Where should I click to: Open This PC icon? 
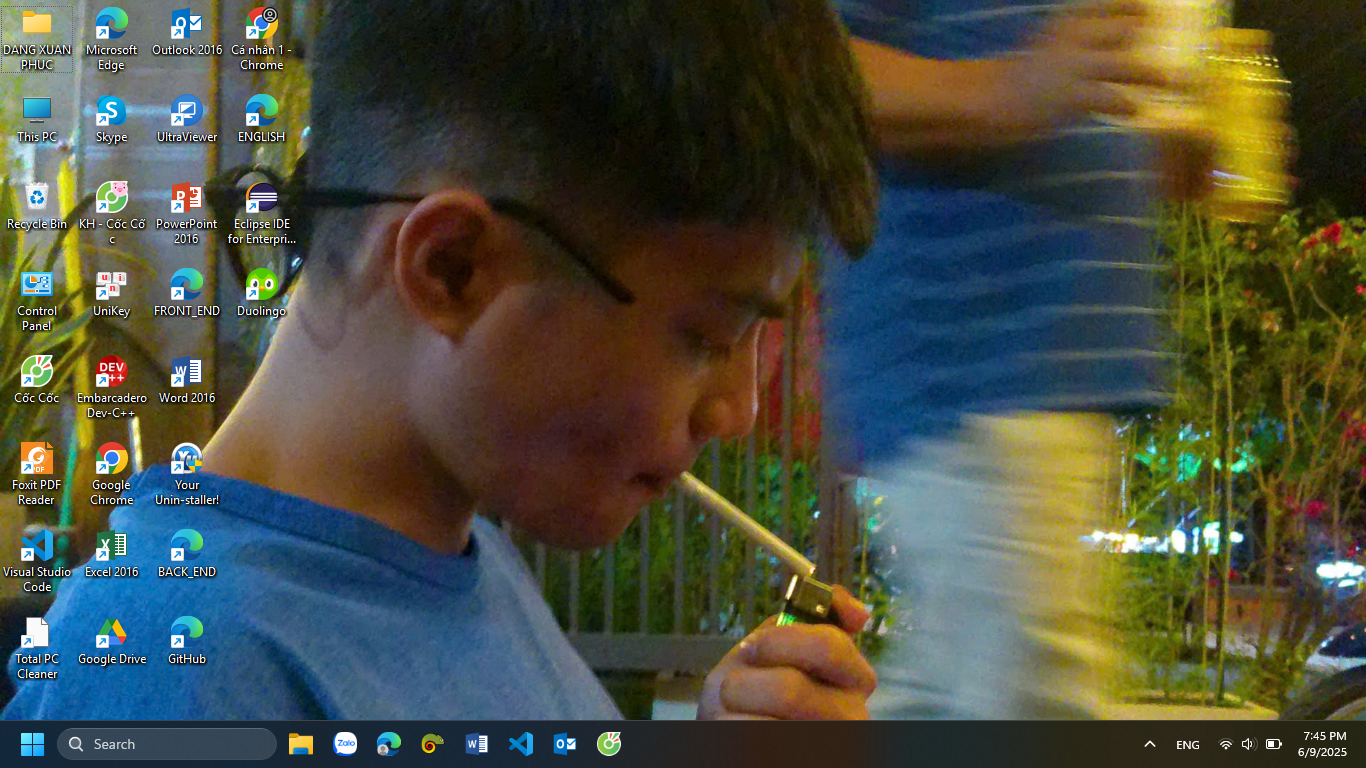point(37,120)
